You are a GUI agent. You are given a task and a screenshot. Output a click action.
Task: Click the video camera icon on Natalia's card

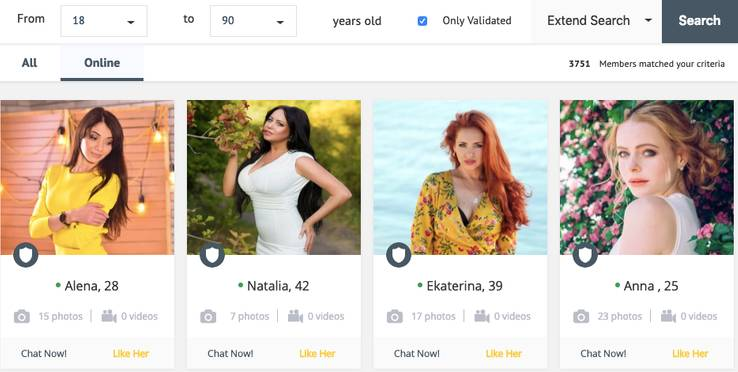[x=295, y=316]
